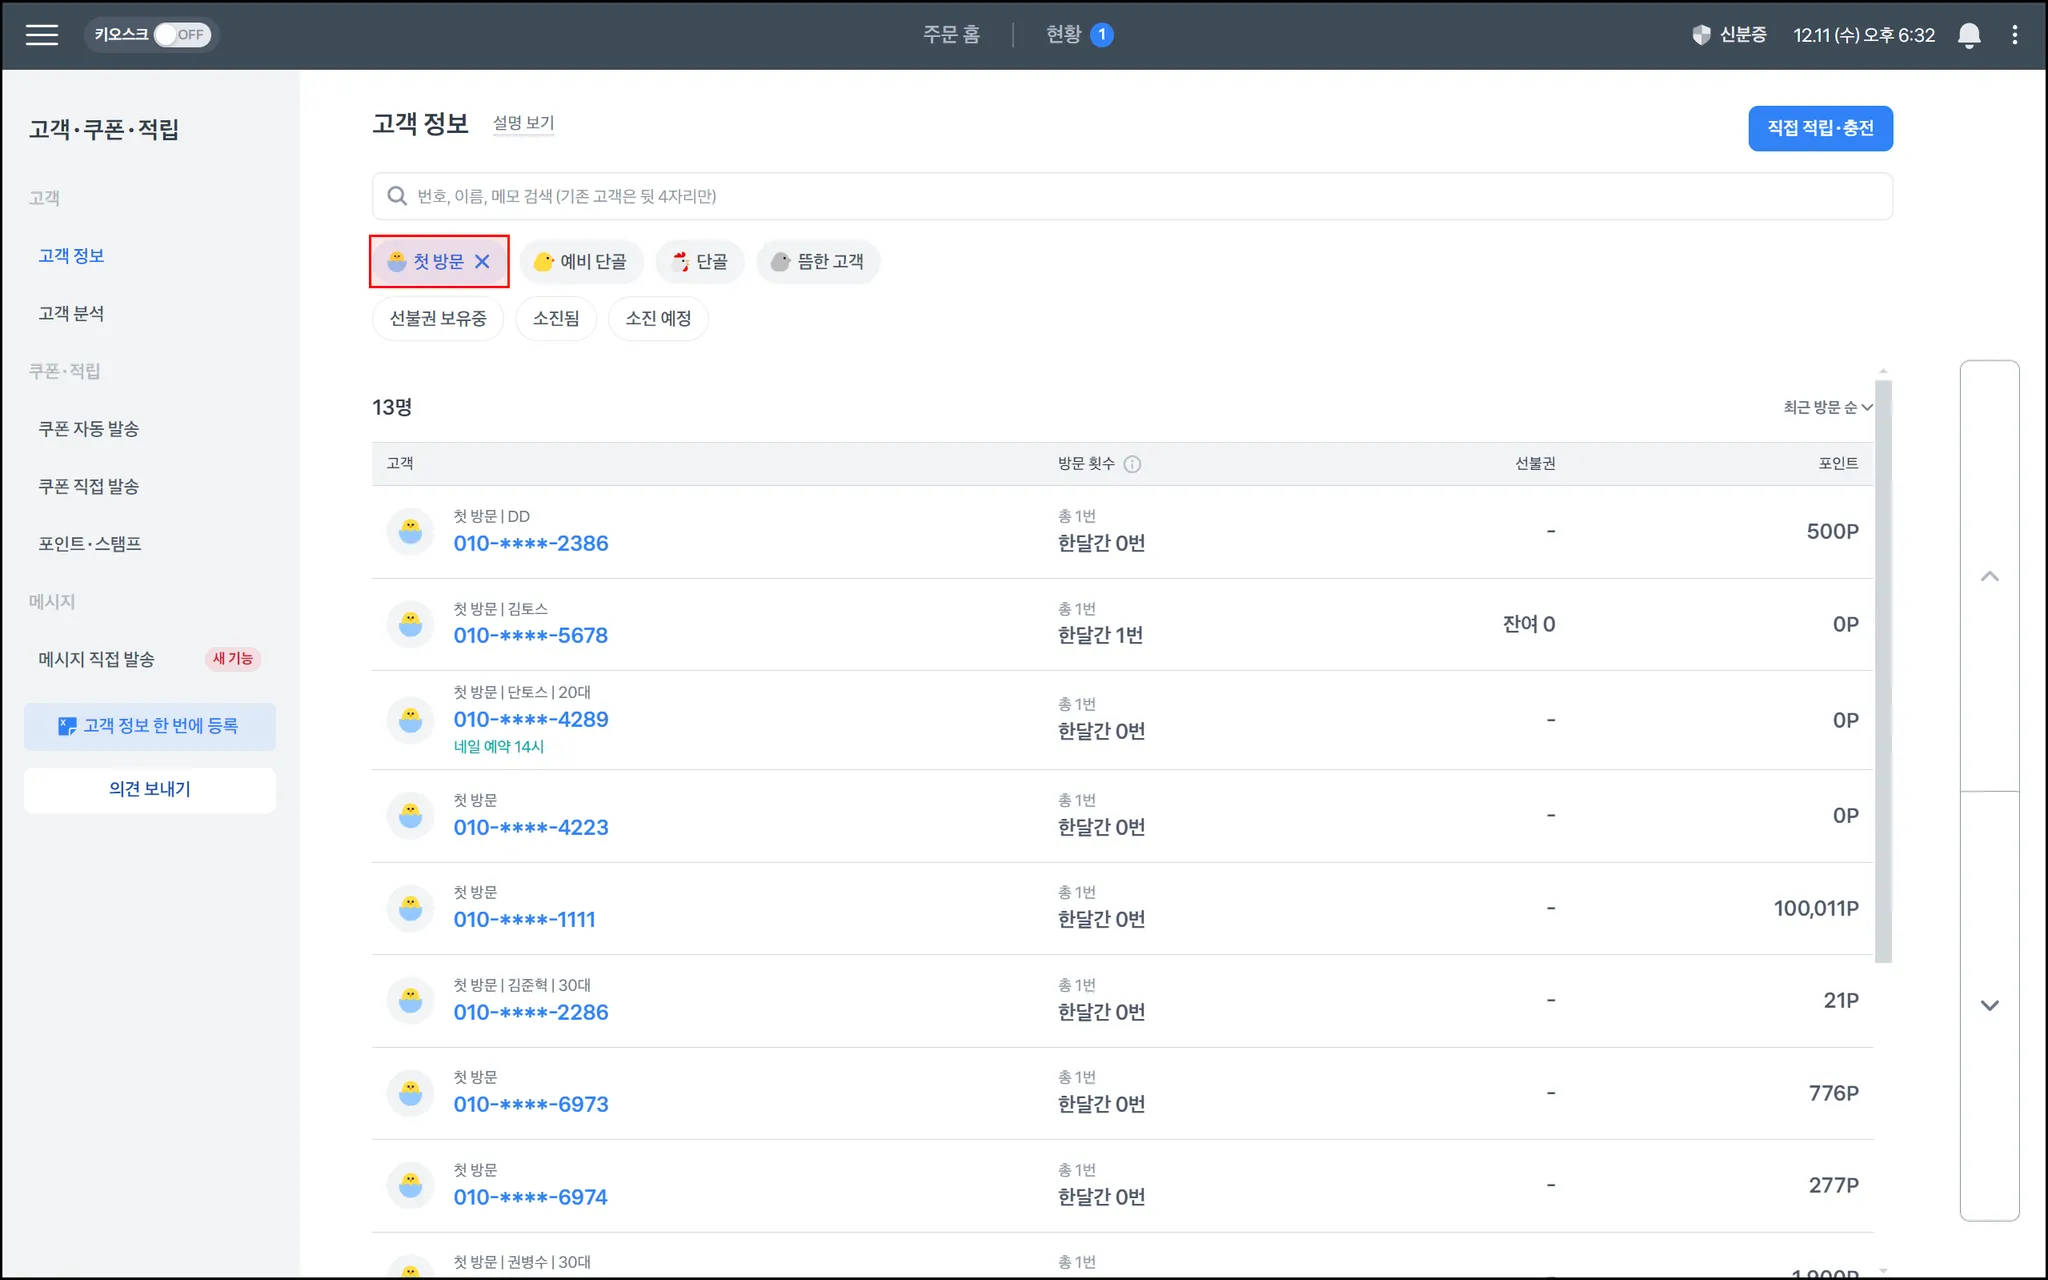This screenshot has height=1280, width=2048.
Task: Open 고객 분석 in the sidebar
Action: [x=71, y=314]
